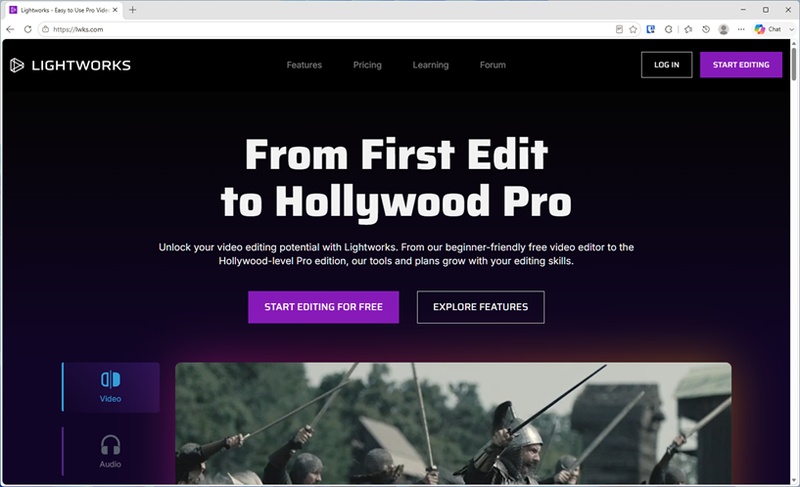Screen dimensions: 800x487
Task: Click the Lightworks logo
Action: coord(70,65)
